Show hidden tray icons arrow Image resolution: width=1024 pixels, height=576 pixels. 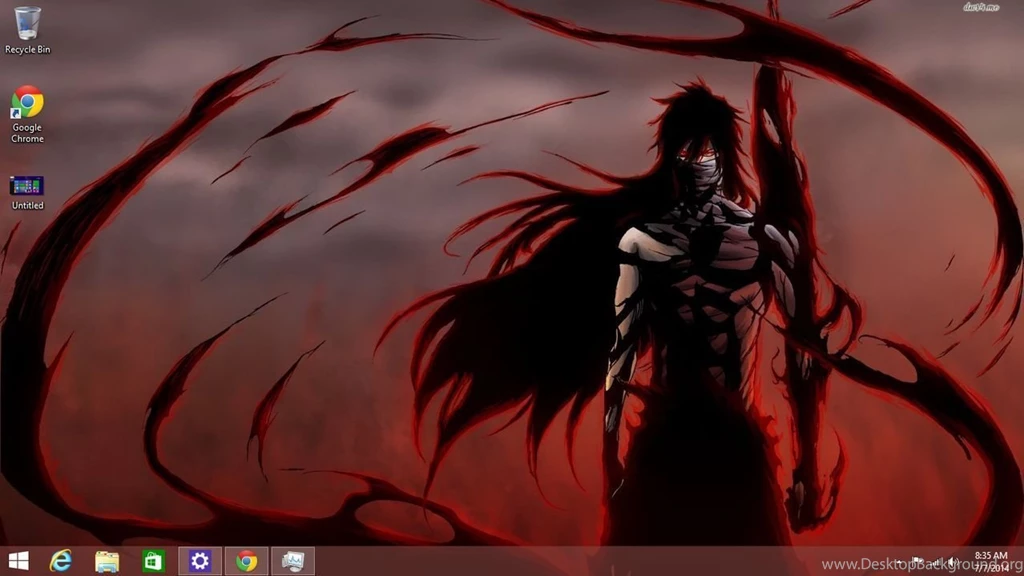point(899,562)
